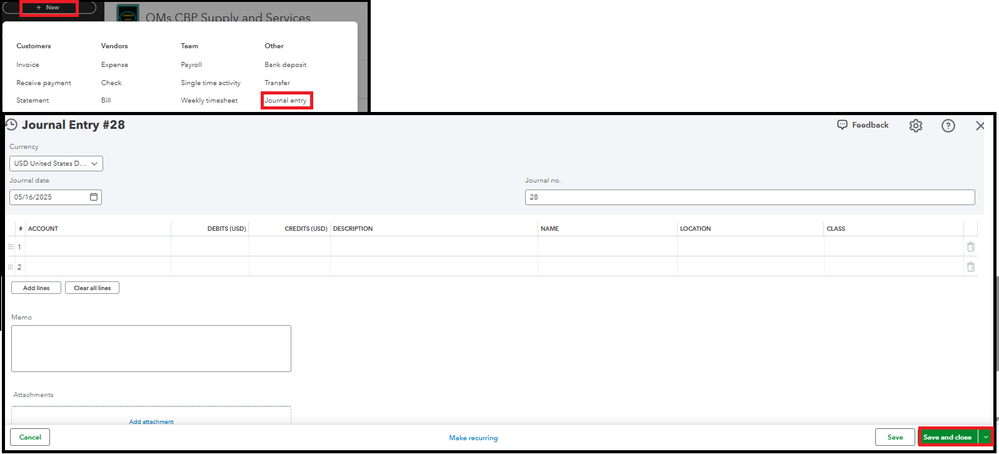Viewport: 999px width, 454px height.
Task: Click the drag handle of line 2
Action: point(10,267)
